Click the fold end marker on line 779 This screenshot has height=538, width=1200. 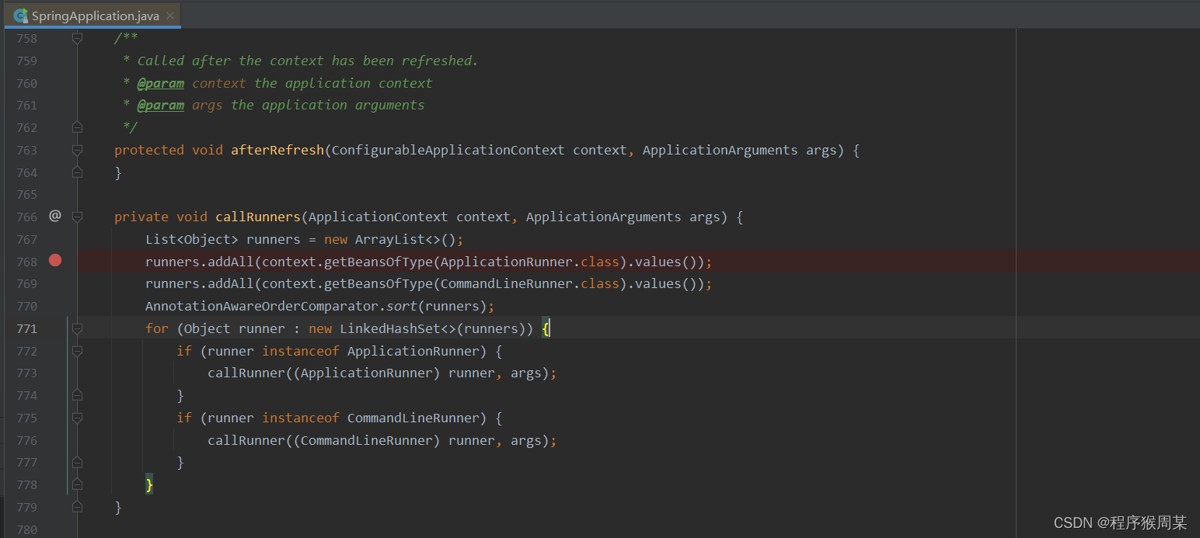pos(77,507)
